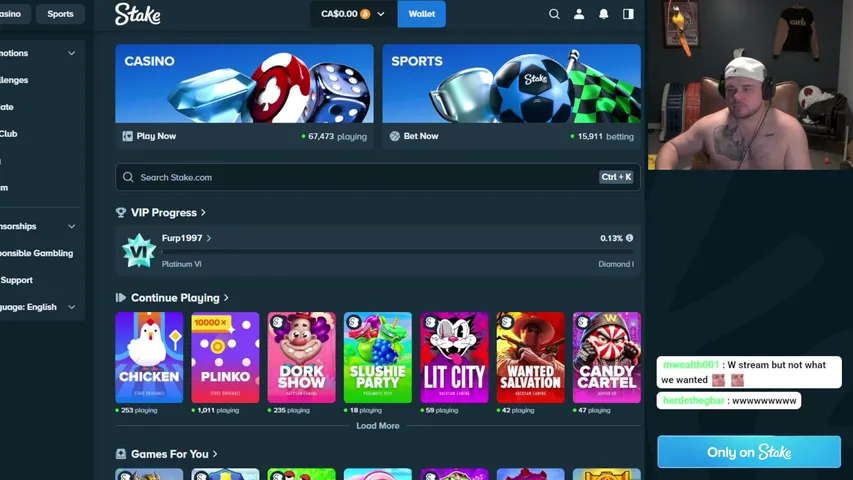Screen dimensions: 853x480
Task: Click the Ctrl + K shortcut badge
Action: [616, 177]
